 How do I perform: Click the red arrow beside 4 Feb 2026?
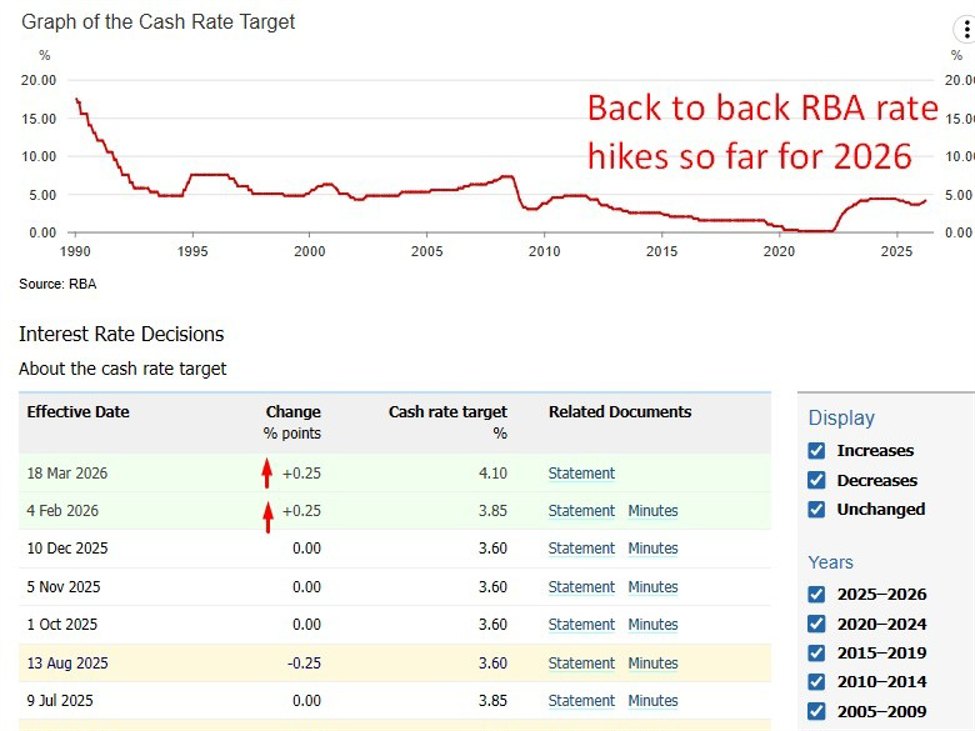267,516
